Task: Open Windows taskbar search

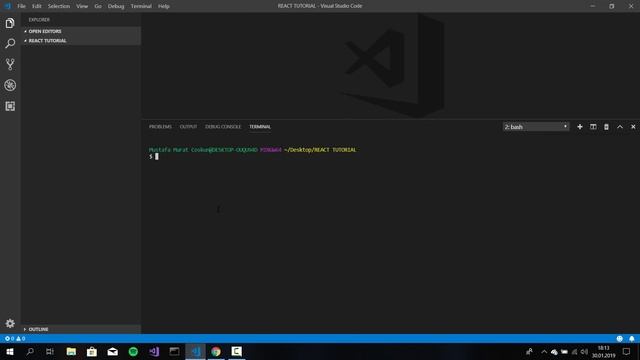Action: (x=30, y=351)
